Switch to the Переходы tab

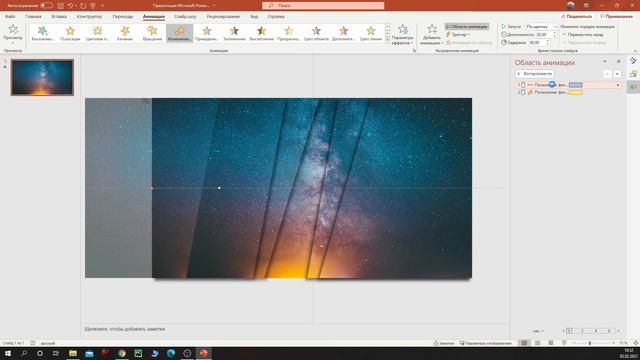[122, 17]
